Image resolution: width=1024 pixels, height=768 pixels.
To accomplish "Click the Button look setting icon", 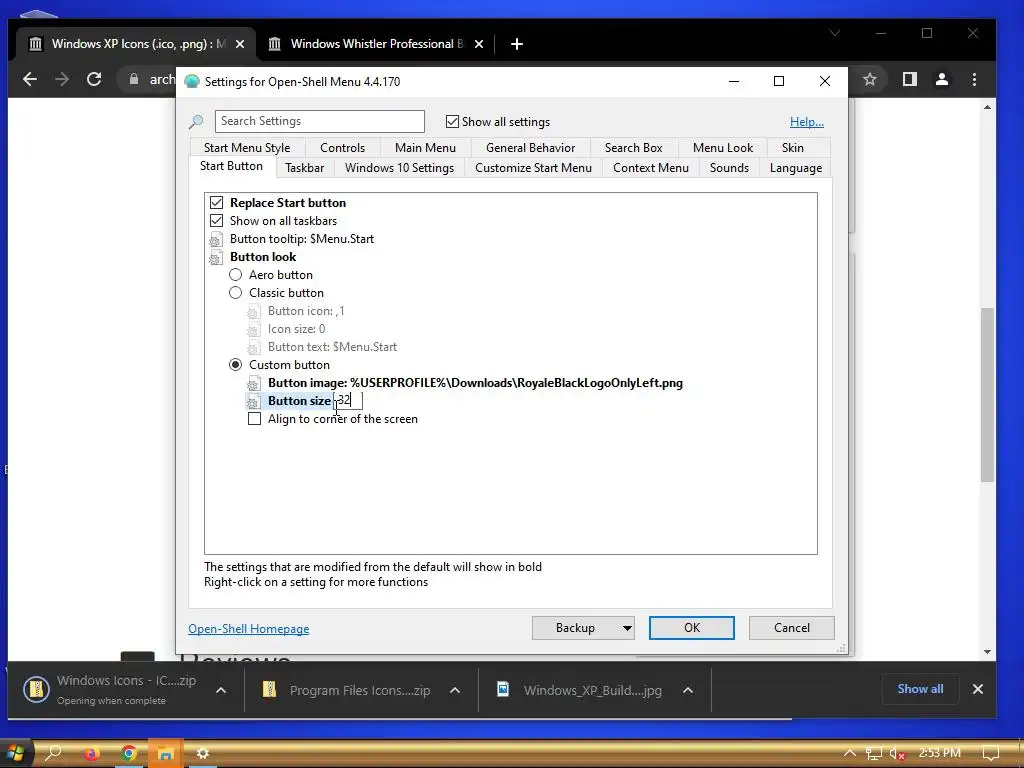I will pyautogui.click(x=216, y=257).
